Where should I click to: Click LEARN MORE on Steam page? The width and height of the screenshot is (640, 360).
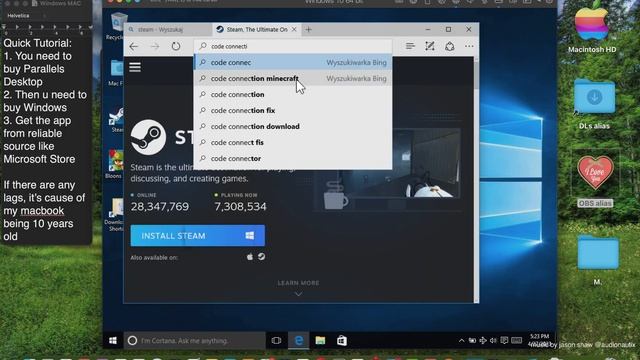[298, 283]
